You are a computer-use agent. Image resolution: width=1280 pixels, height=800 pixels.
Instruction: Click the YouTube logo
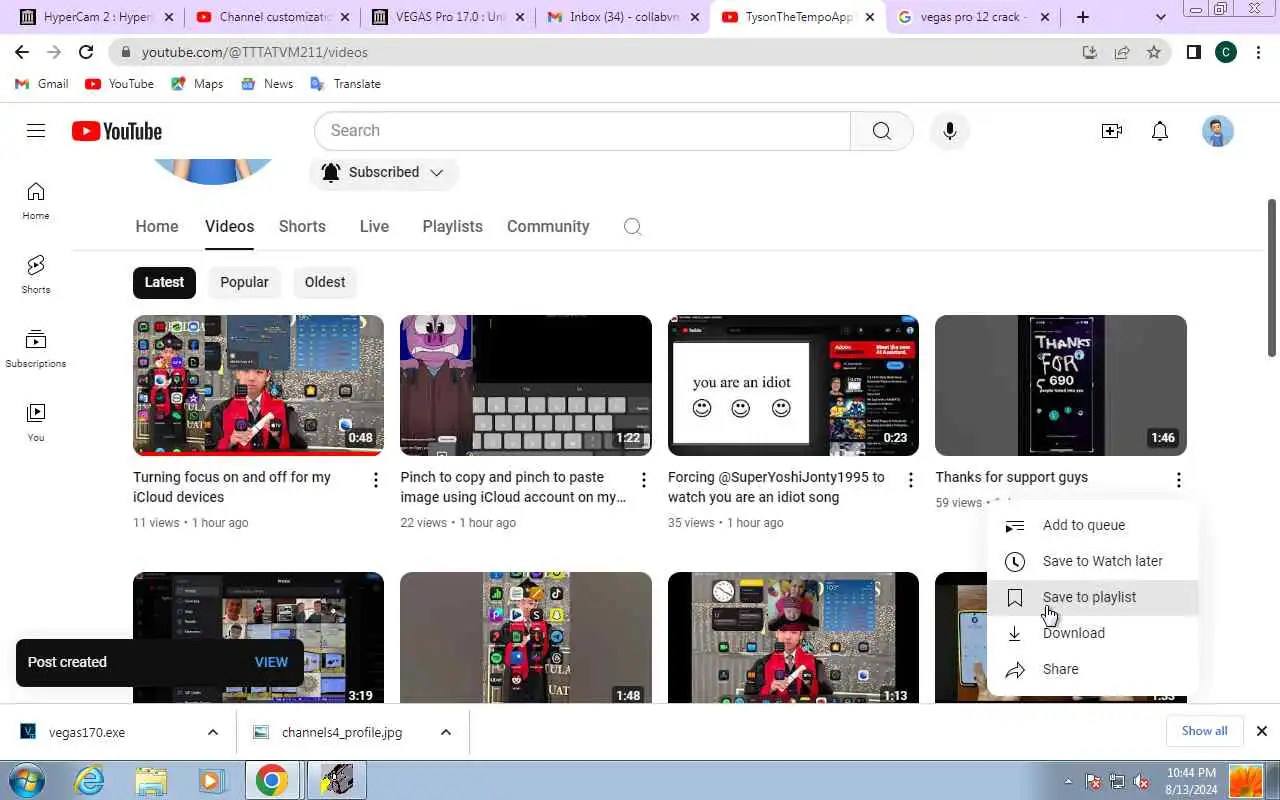coord(117,131)
